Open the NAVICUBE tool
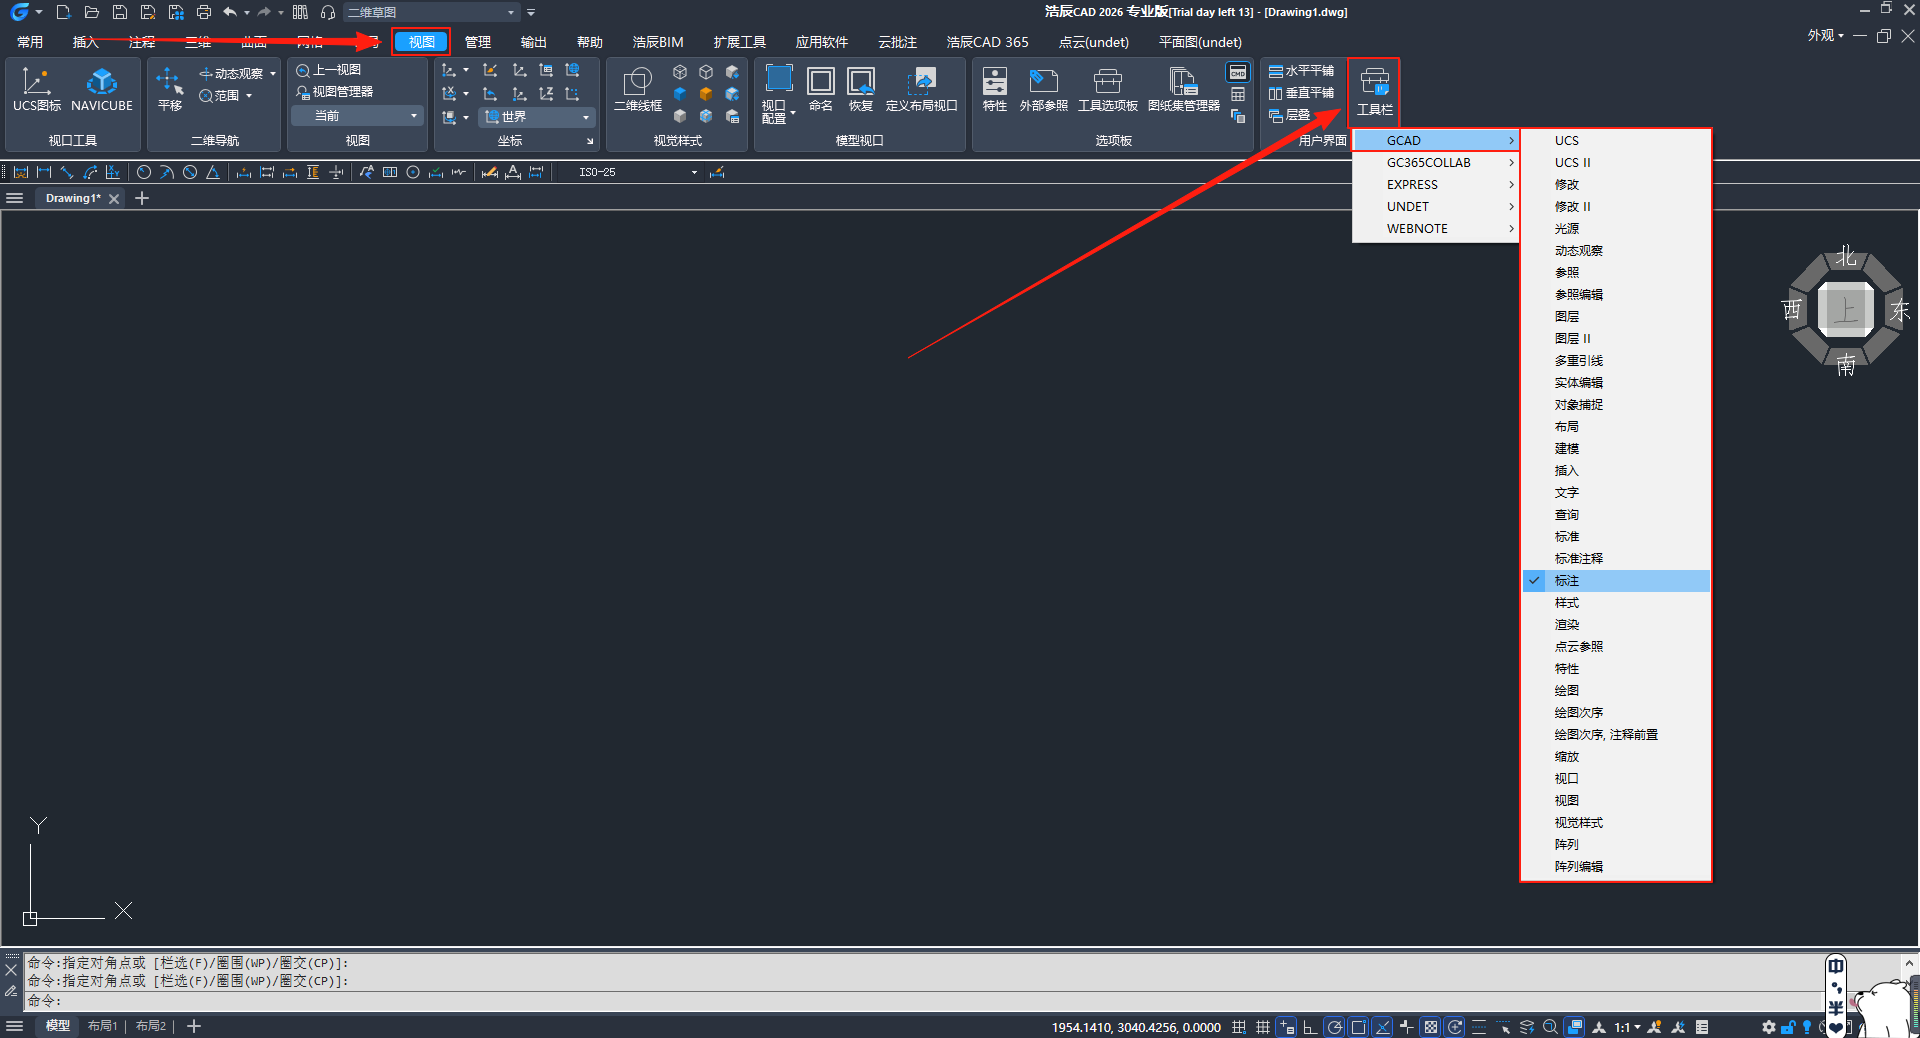This screenshot has height=1038, width=1920. [102, 89]
